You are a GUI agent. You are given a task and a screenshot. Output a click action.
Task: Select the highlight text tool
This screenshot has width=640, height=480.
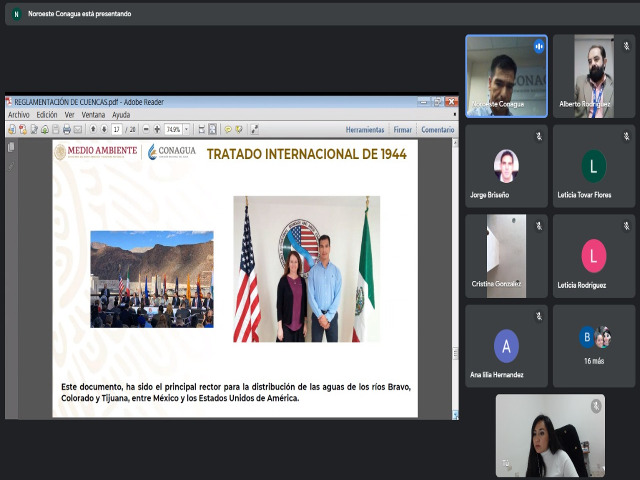(x=239, y=129)
